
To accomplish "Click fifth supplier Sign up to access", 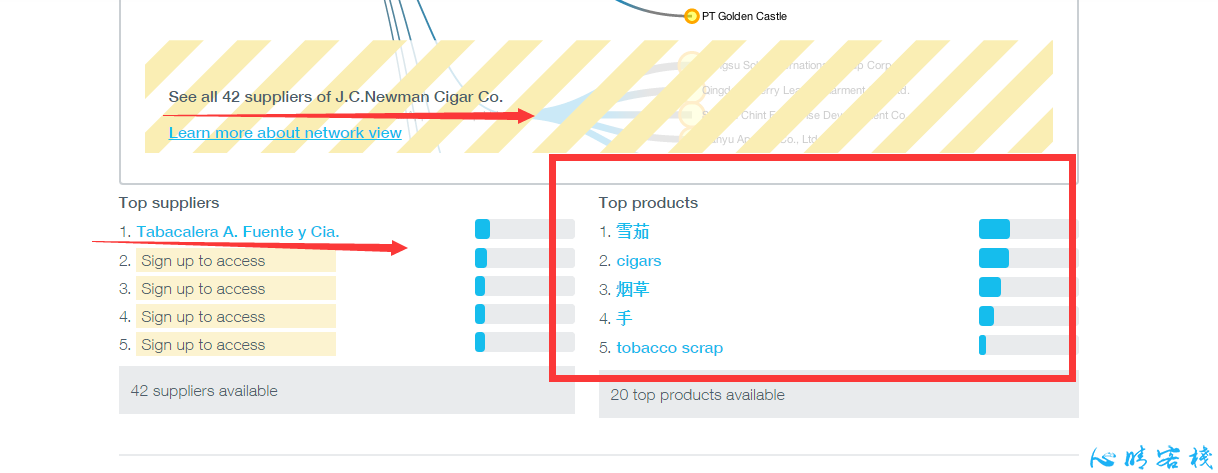I will click(x=236, y=345).
